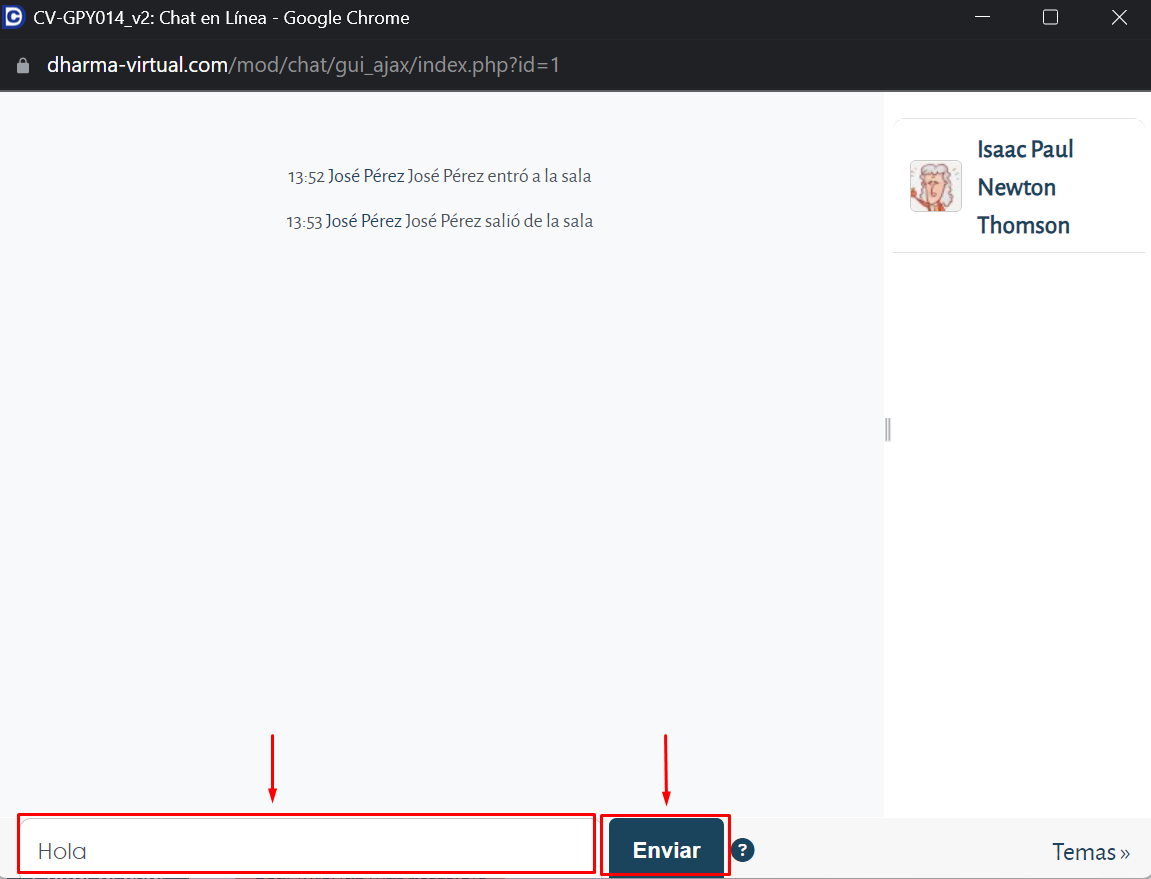Expand the Temas themes menu
Viewport: 1151px width, 879px height.
pos(1090,852)
